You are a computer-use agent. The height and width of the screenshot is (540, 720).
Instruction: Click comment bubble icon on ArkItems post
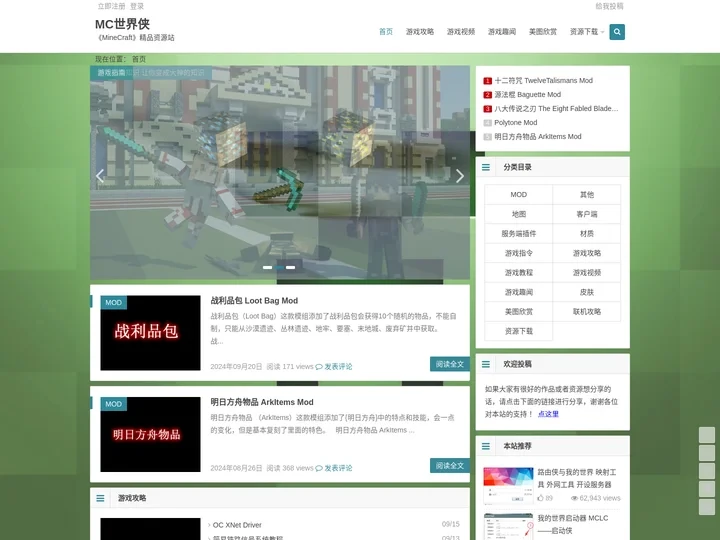(319, 468)
